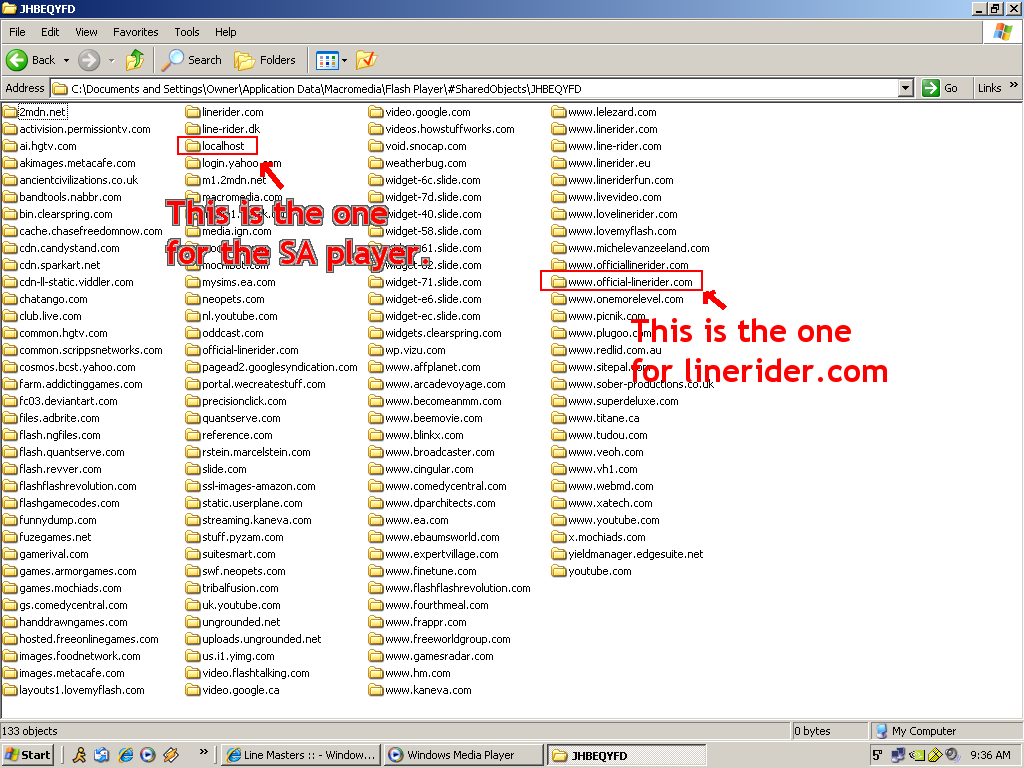Open the Favorites menu

136,32
